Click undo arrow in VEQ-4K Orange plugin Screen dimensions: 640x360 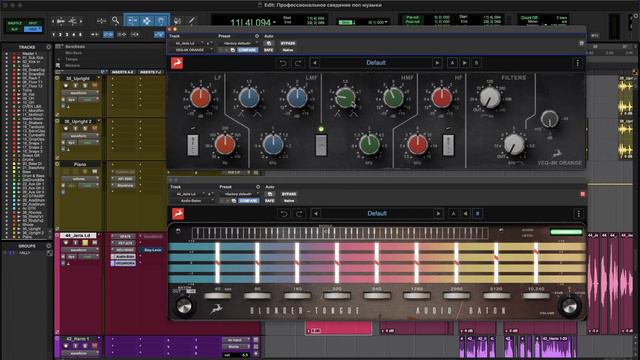coord(282,63)
